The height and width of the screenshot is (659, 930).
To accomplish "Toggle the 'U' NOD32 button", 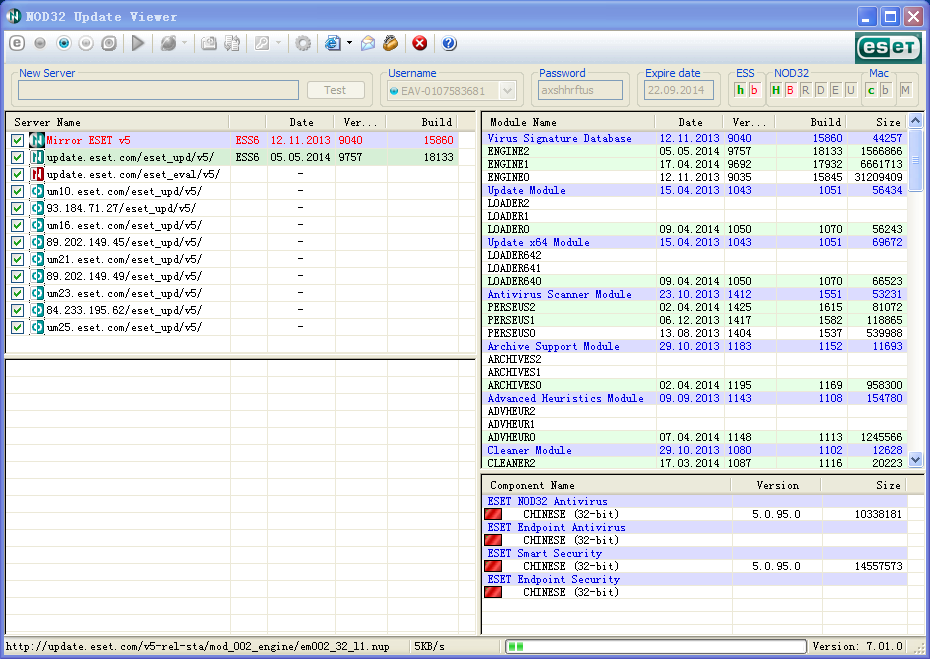I will pyautogui.click(x=851, y=90).
